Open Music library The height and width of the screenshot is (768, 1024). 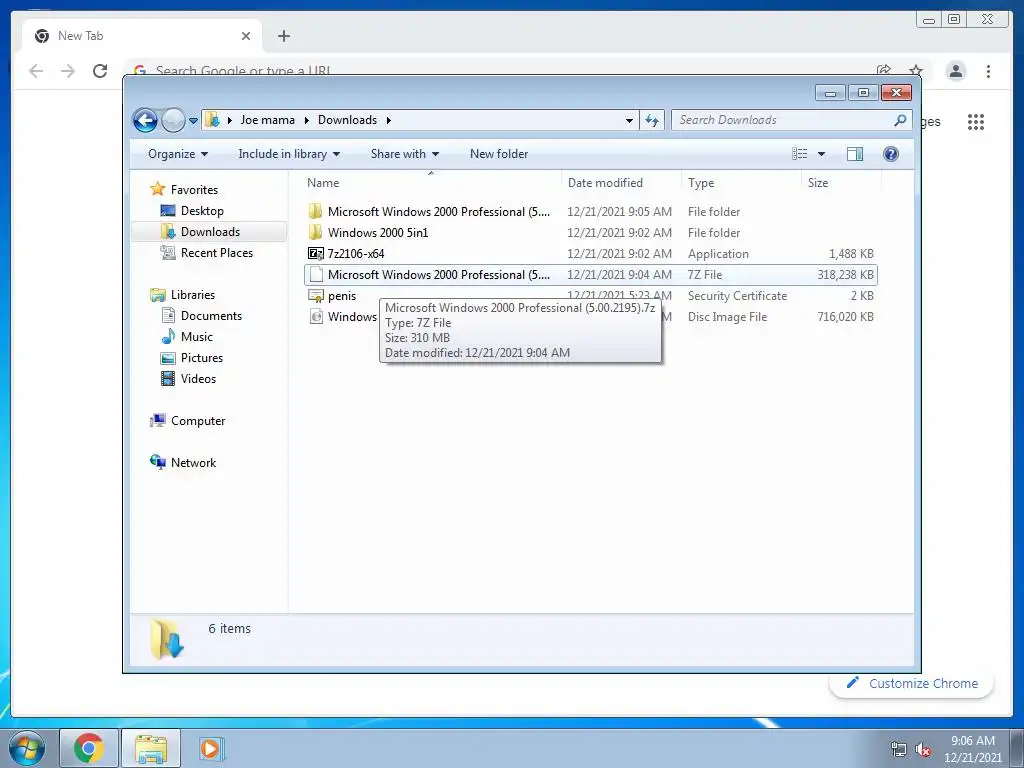coord(197,337)
